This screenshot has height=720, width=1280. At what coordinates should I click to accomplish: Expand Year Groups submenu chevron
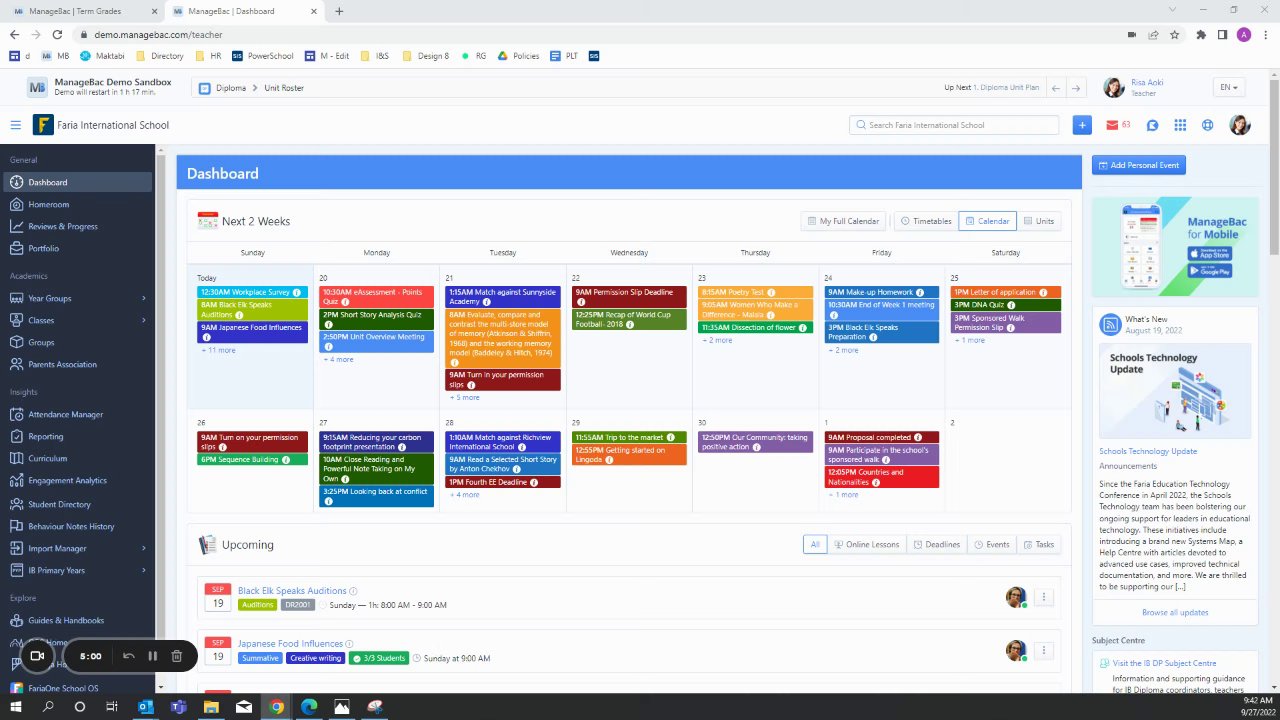144,298
